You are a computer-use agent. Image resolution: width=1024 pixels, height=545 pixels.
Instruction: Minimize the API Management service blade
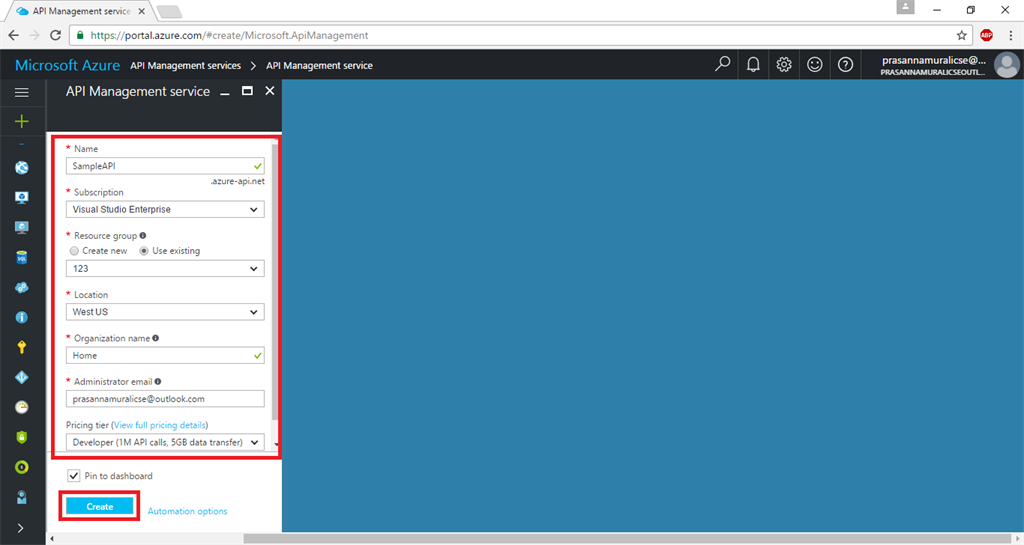point(225,92)
